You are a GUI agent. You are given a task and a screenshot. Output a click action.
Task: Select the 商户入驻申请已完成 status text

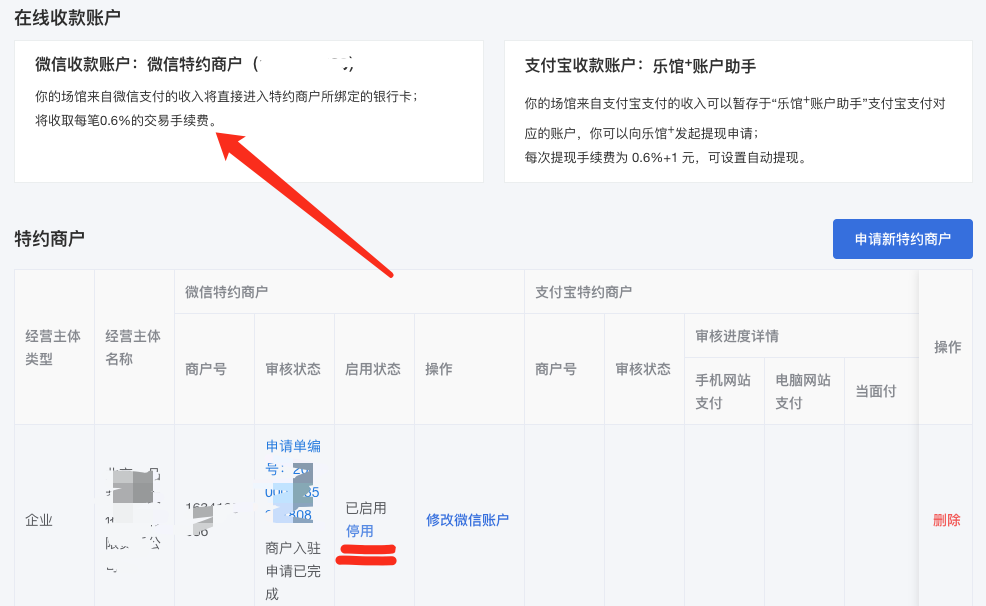coord(293,571)
